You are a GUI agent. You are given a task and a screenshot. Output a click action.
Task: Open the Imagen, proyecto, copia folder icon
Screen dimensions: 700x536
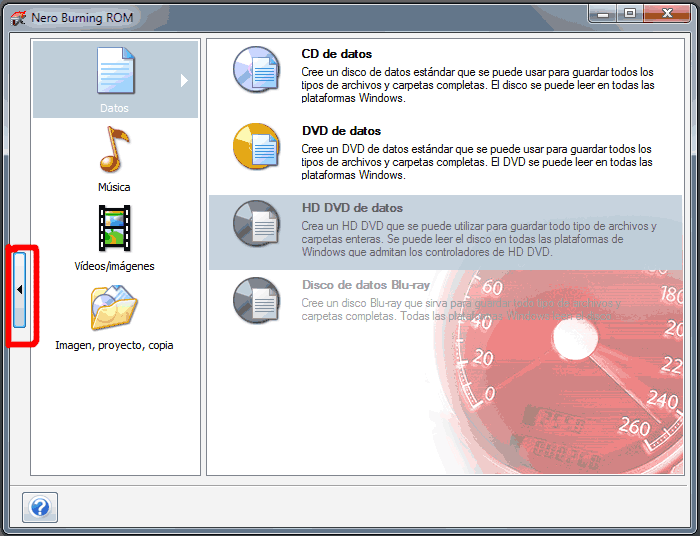114,307
